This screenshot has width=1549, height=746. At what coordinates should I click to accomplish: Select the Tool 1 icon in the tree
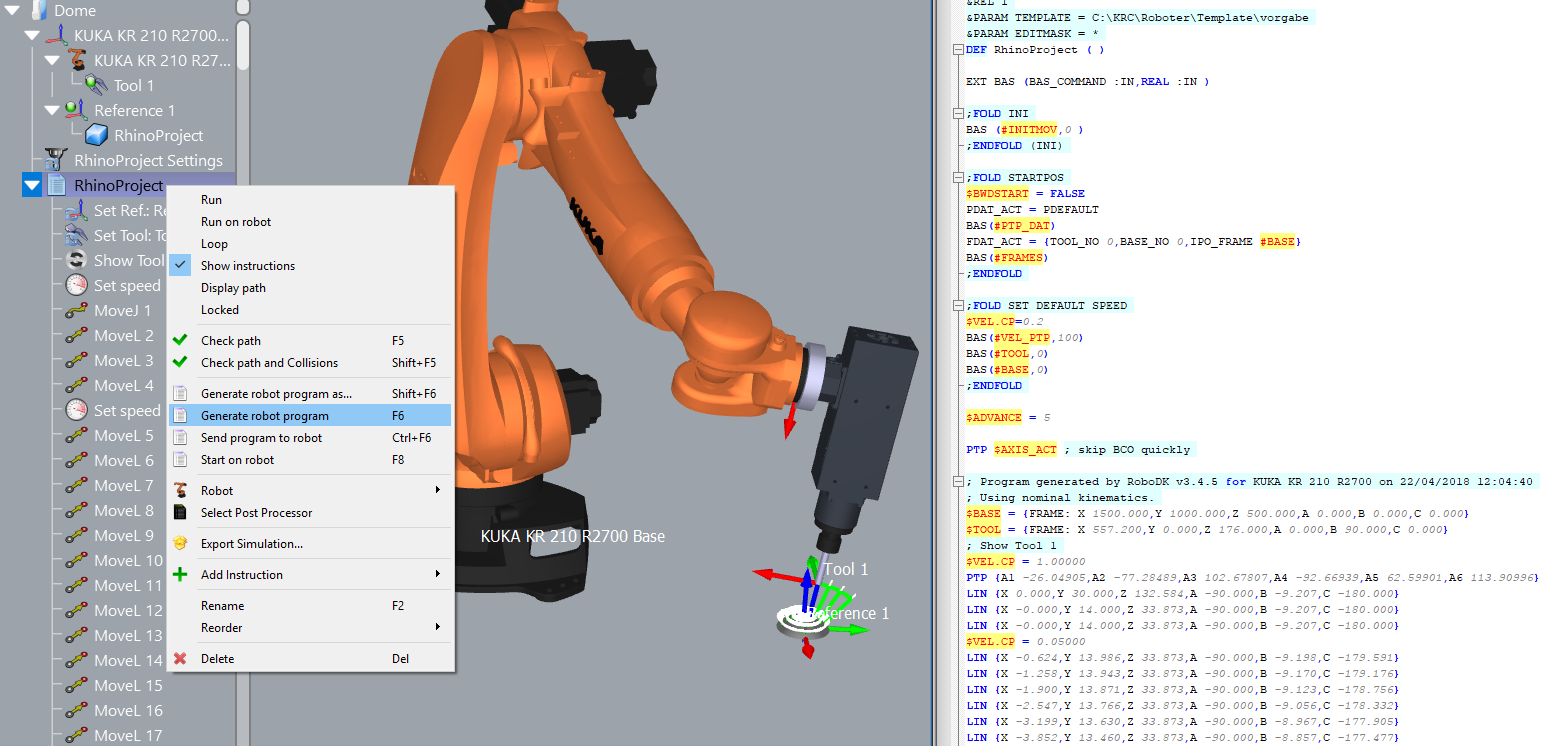pos(96,85)
